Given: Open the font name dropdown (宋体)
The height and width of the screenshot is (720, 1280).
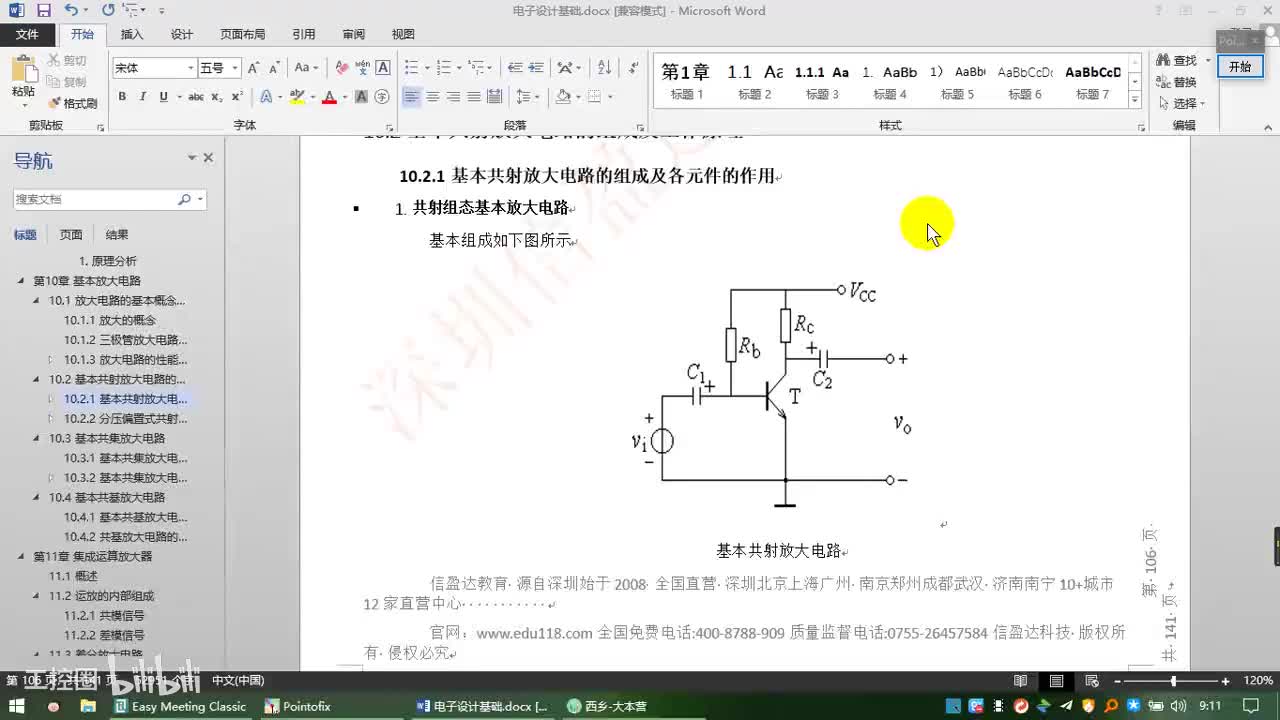Looking at the screenshot, I should 190,68.
